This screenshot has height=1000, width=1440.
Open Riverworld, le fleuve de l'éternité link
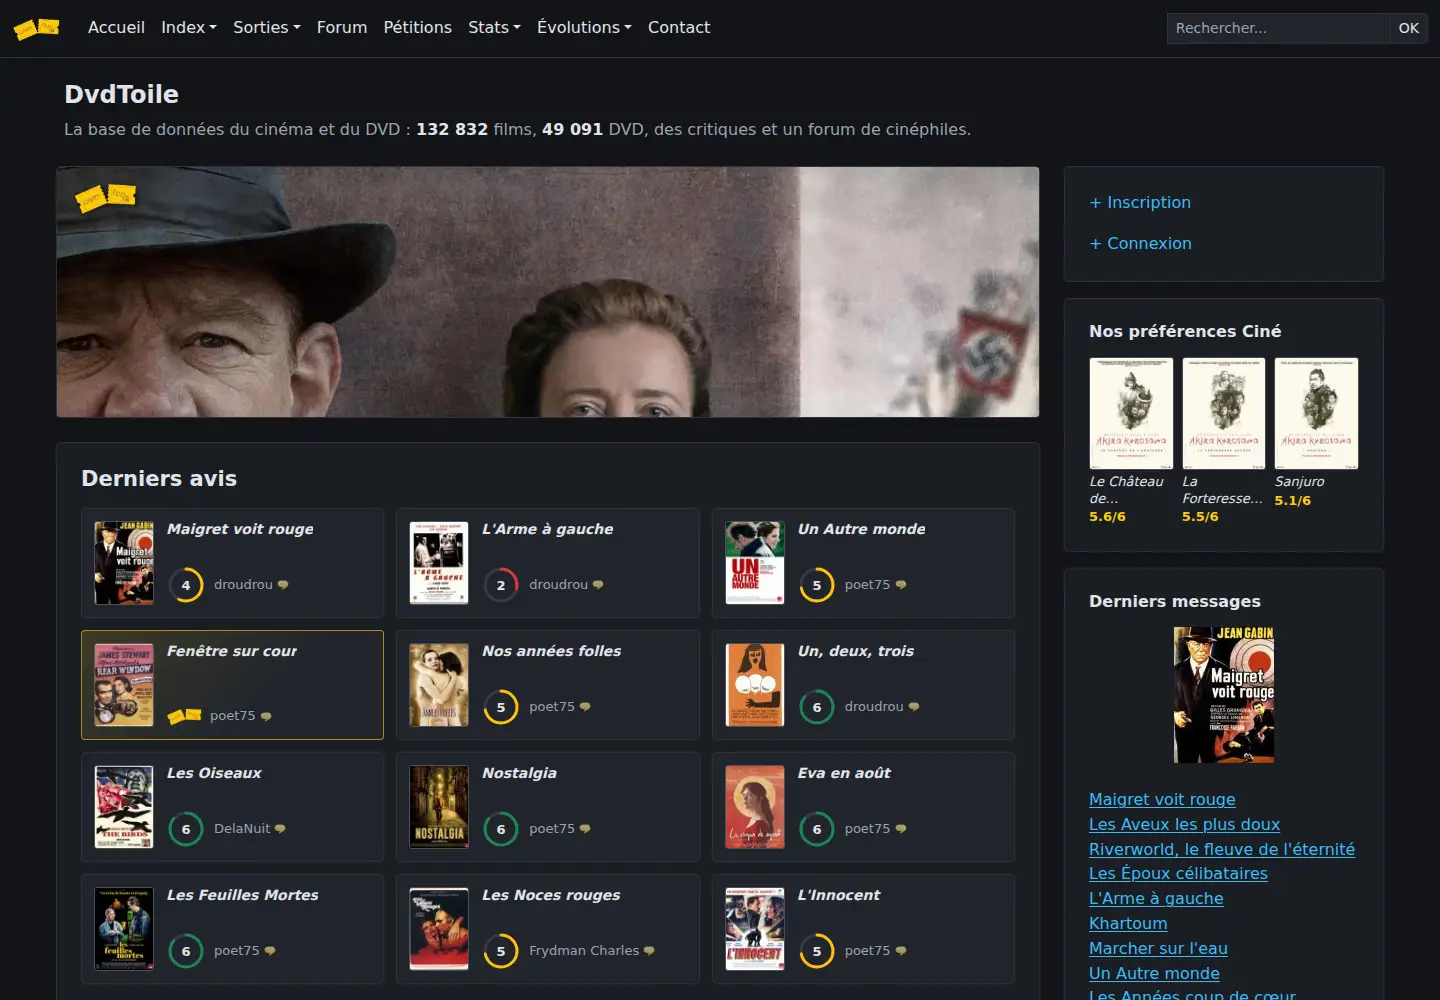tap(1222, 849)
